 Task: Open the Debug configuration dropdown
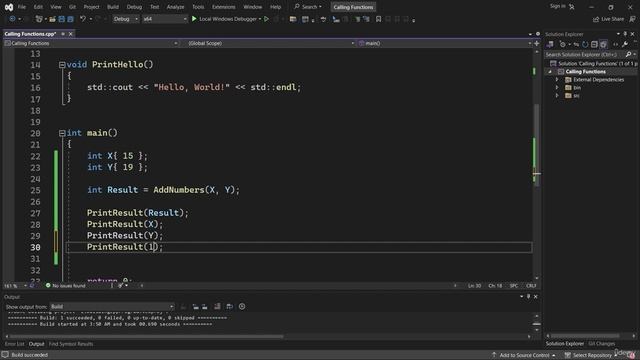point(125,19)
